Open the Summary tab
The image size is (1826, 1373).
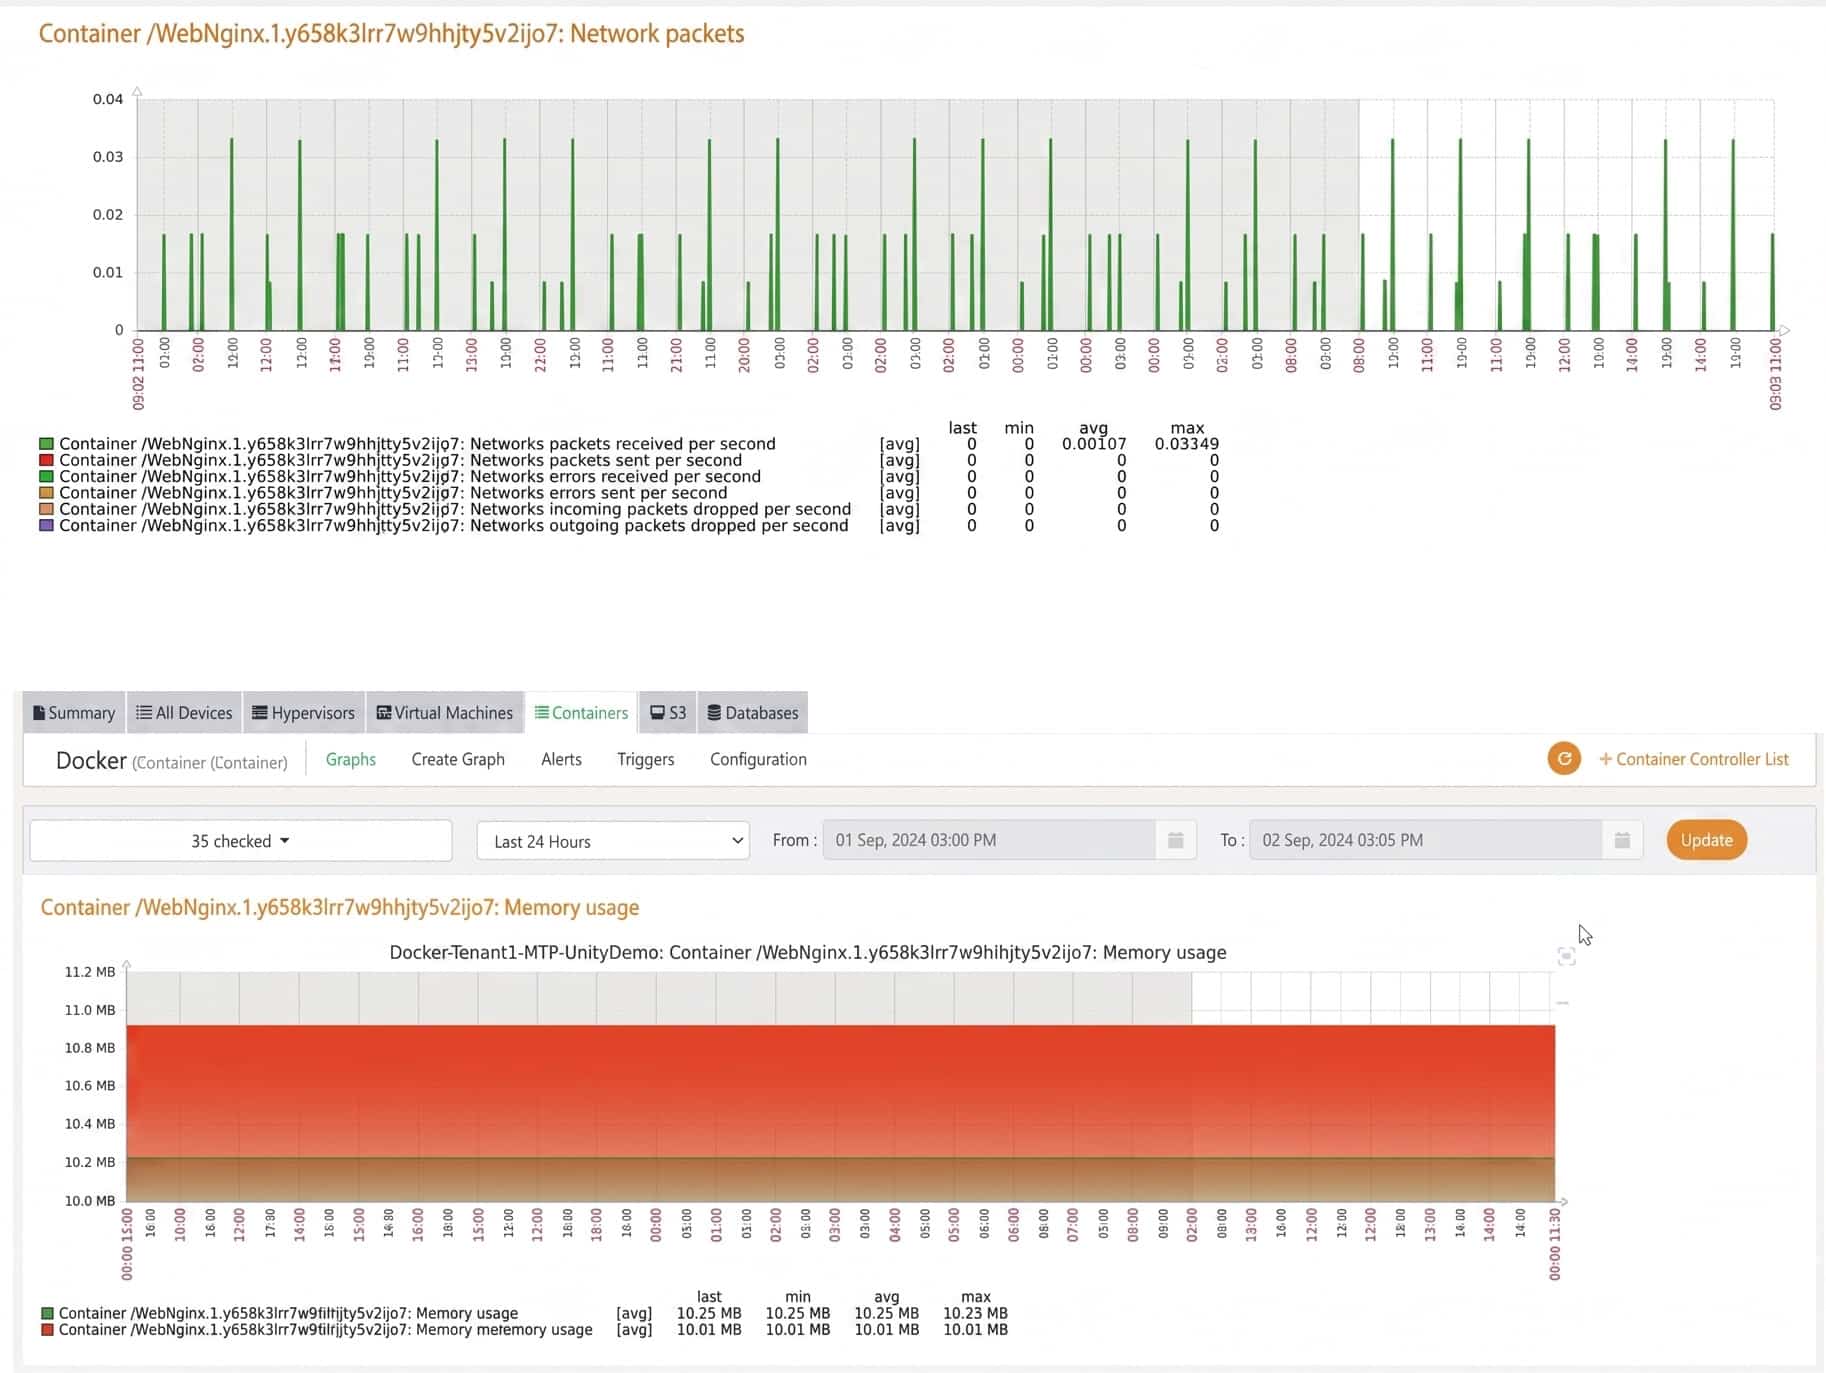tap(74, 713)
